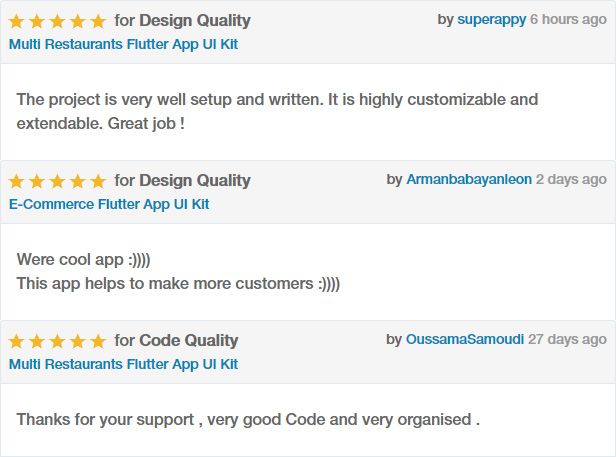Visit OussamaSamoudi's profile link
This screenshot has height=457, width=616.
coord(465,339)
